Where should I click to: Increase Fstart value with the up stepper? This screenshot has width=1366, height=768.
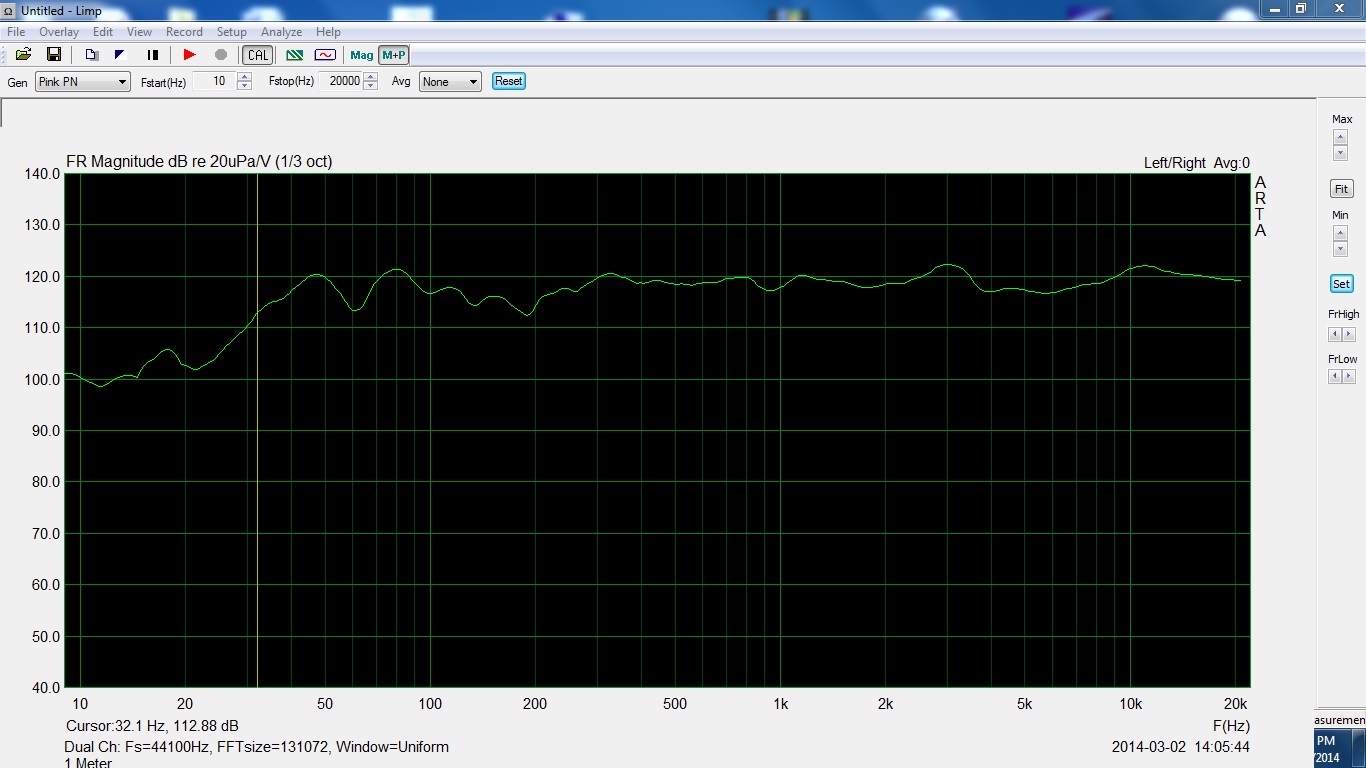click(245, 78)
